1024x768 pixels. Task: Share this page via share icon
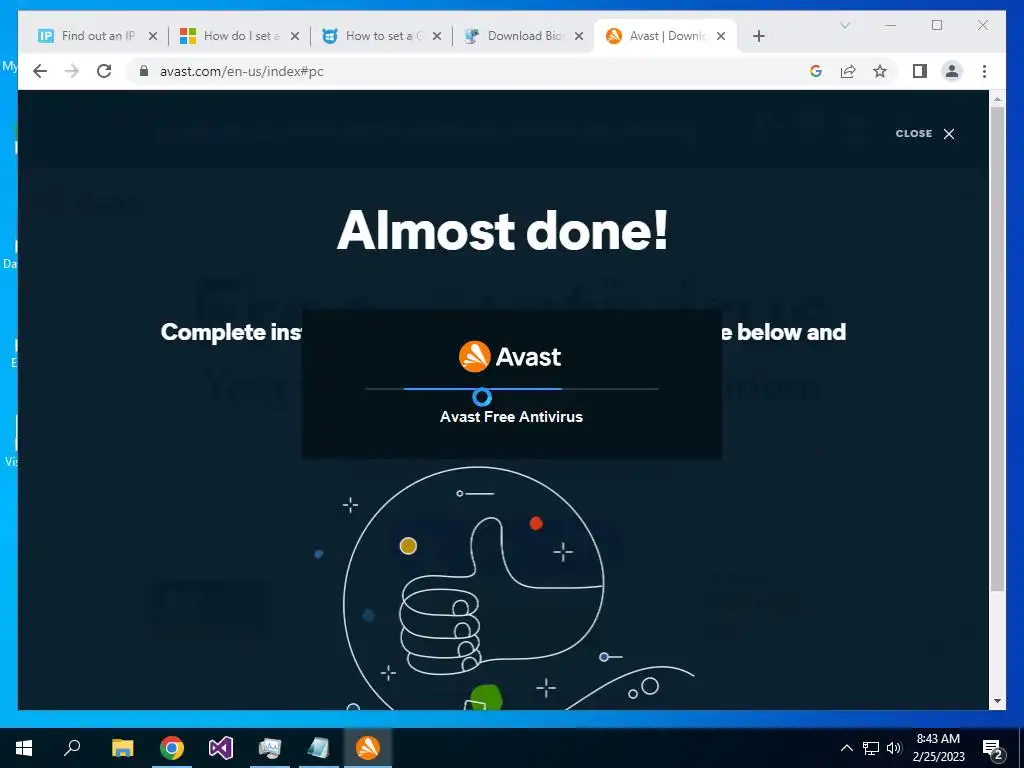pyautogui.click(x=848, y=71)
